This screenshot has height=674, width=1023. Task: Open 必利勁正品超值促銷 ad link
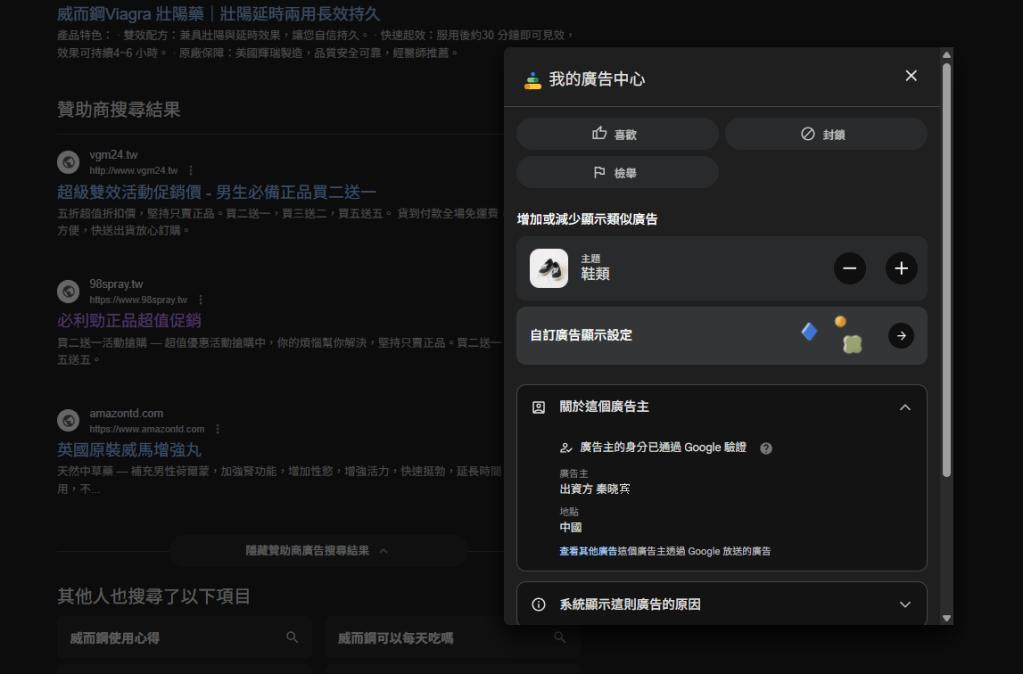point(129,320)
